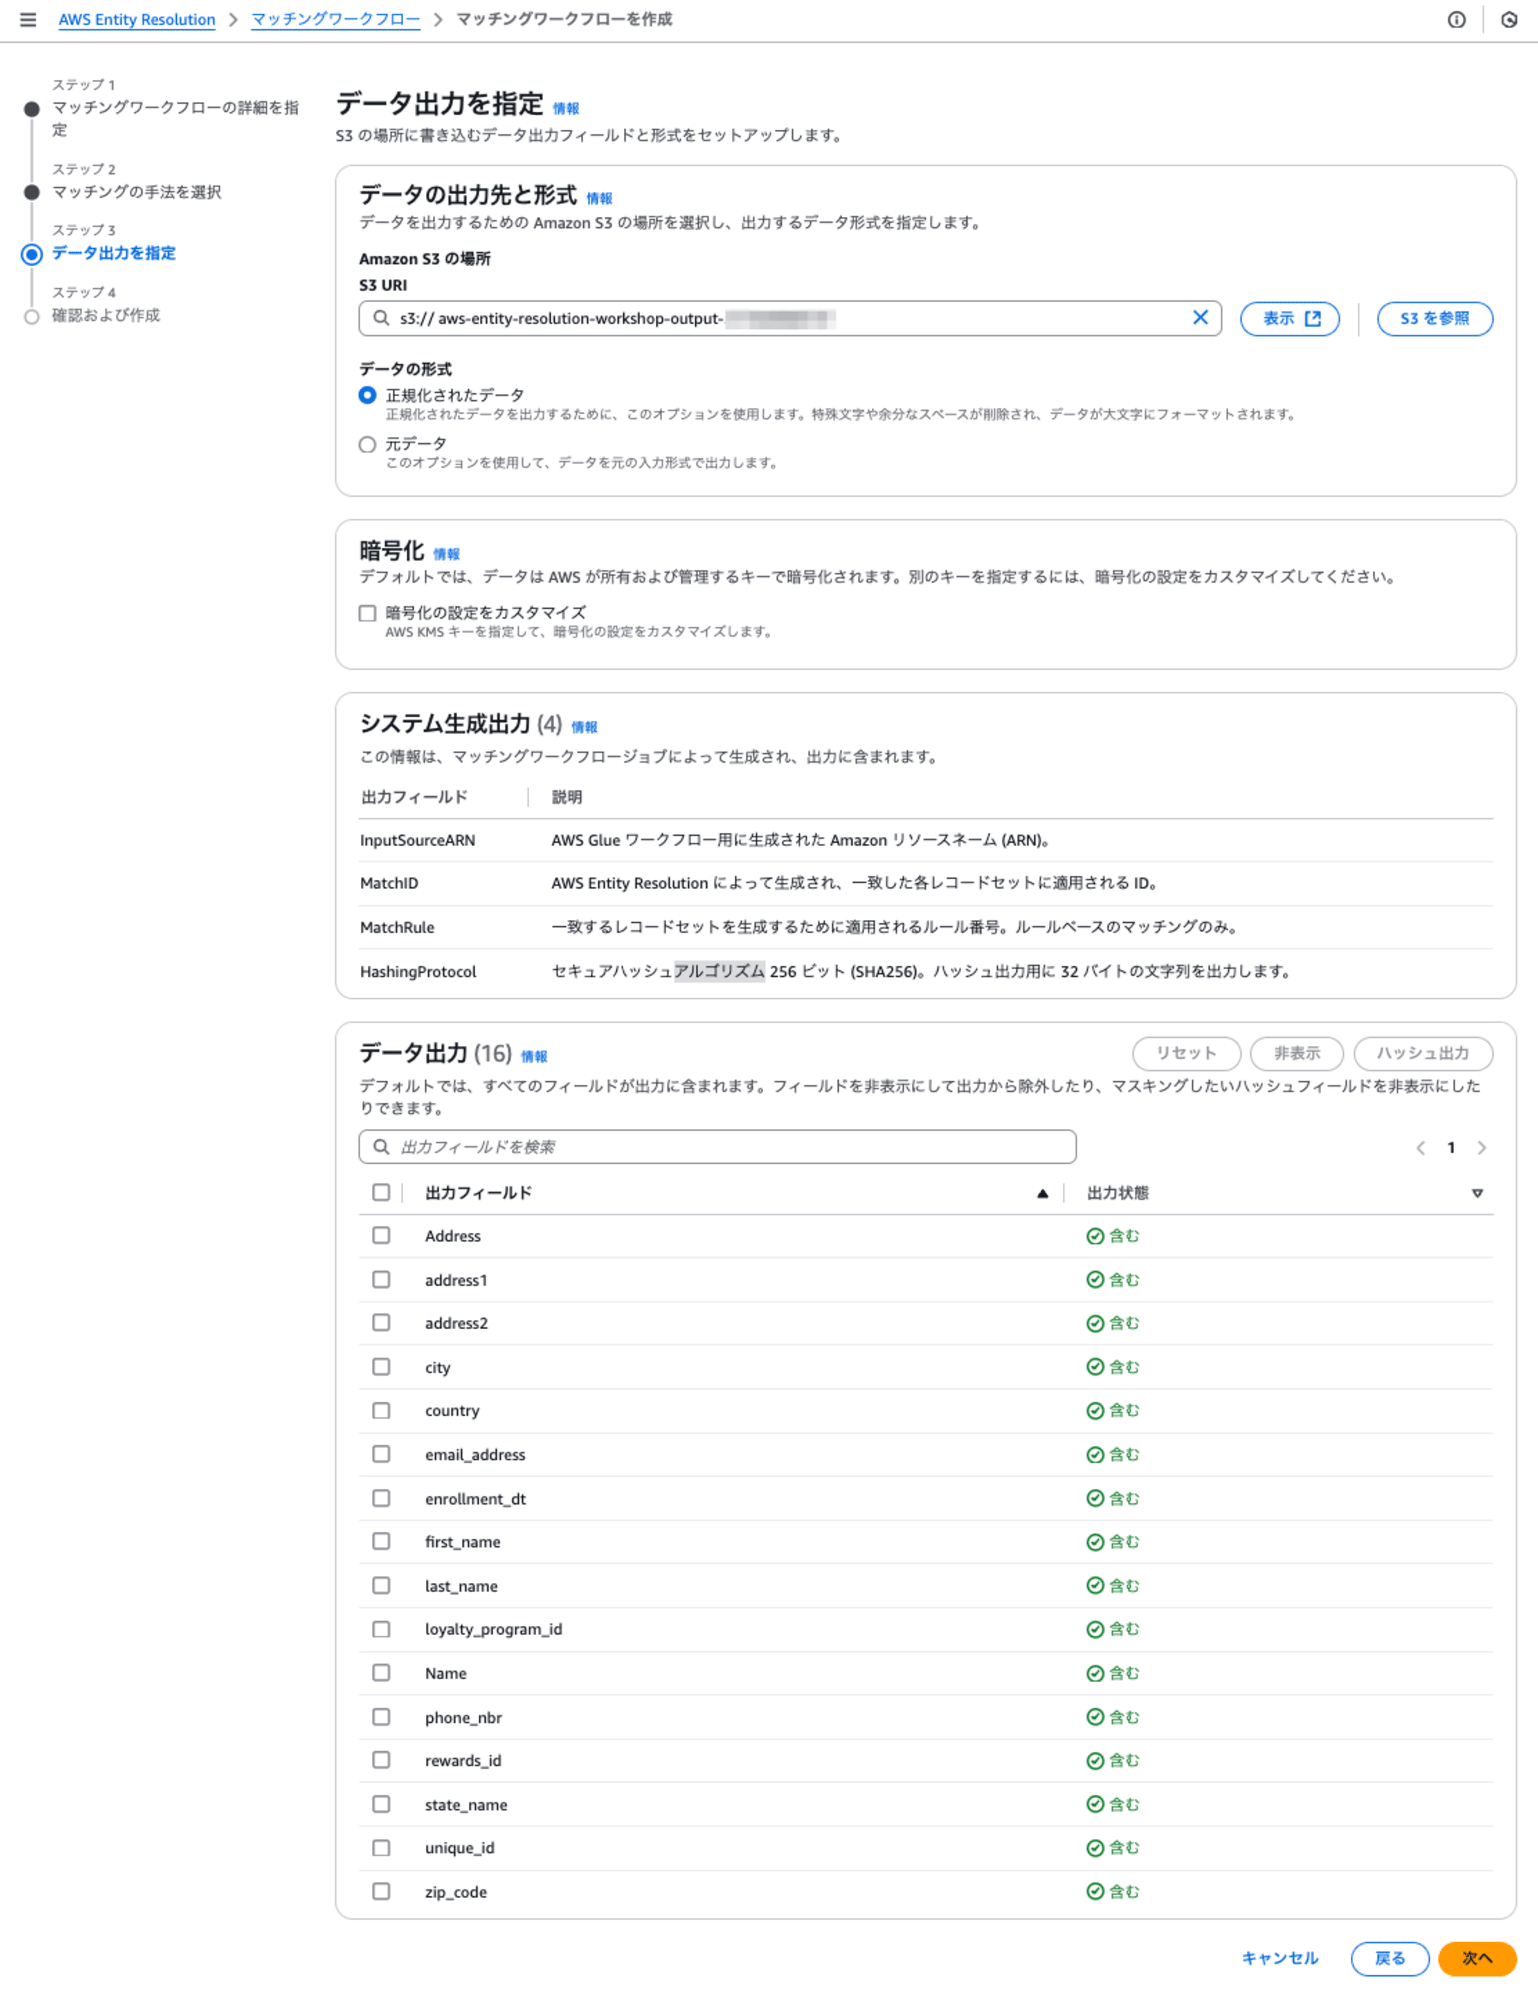Go to Step 1 workflow details
Viewport: 1538px width, 2000px height.
click(175, 118)
